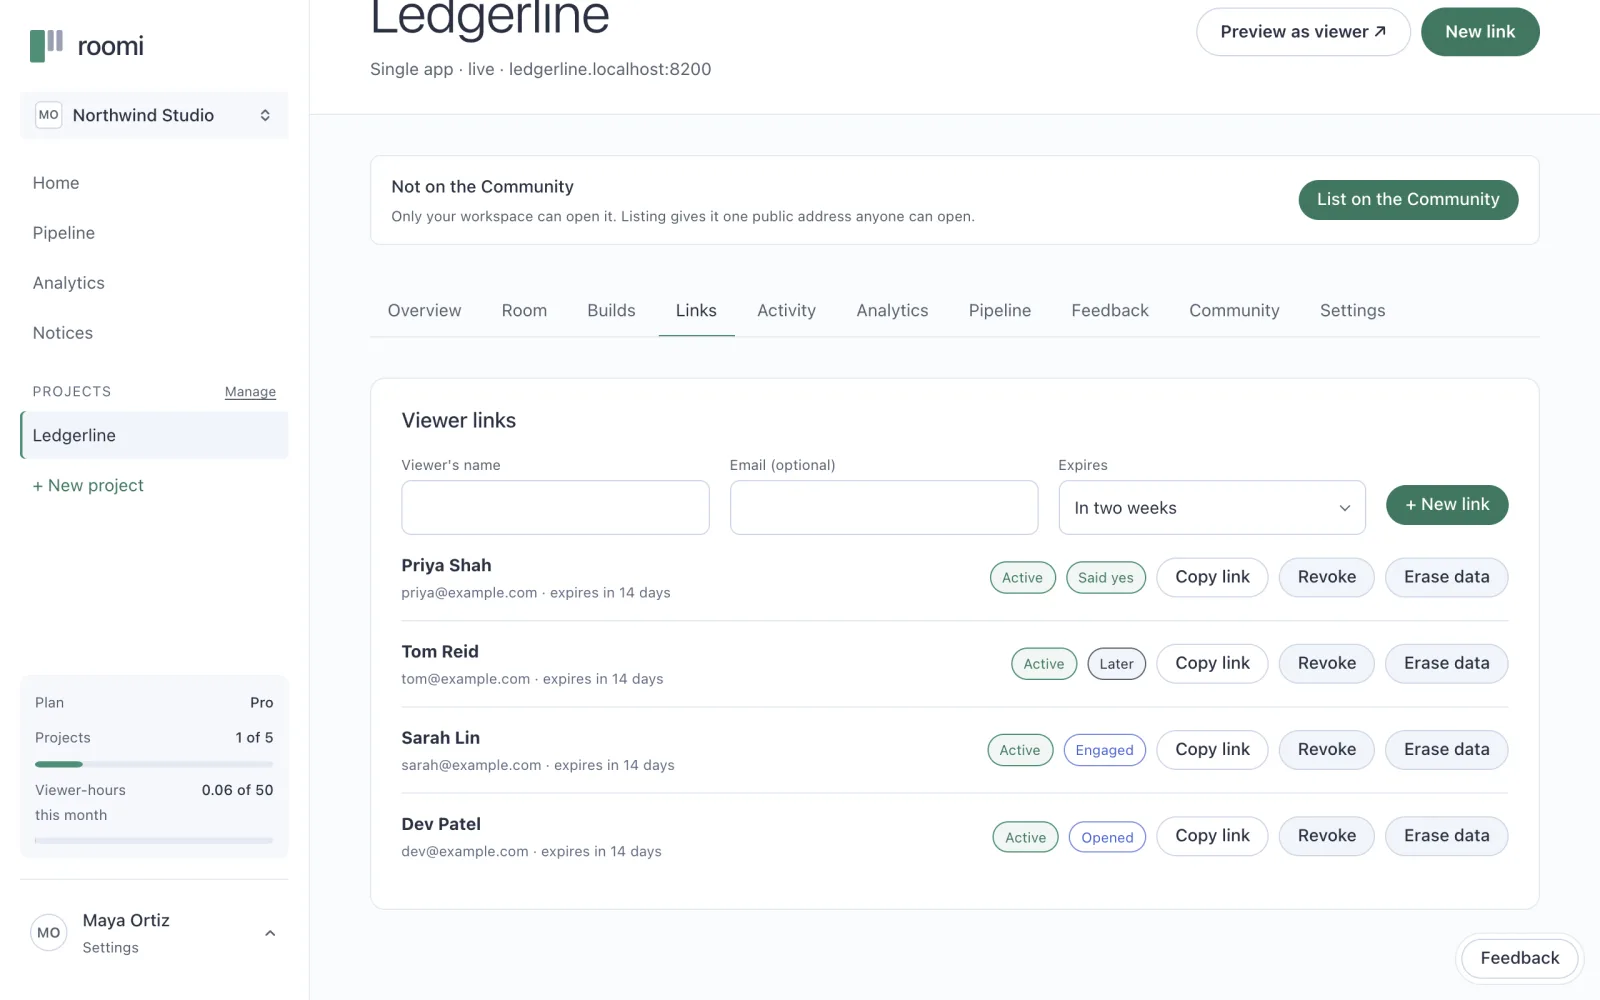Select the Ledgerline project
Viewport: 1600px width, 1000px height.
(154, 435)
